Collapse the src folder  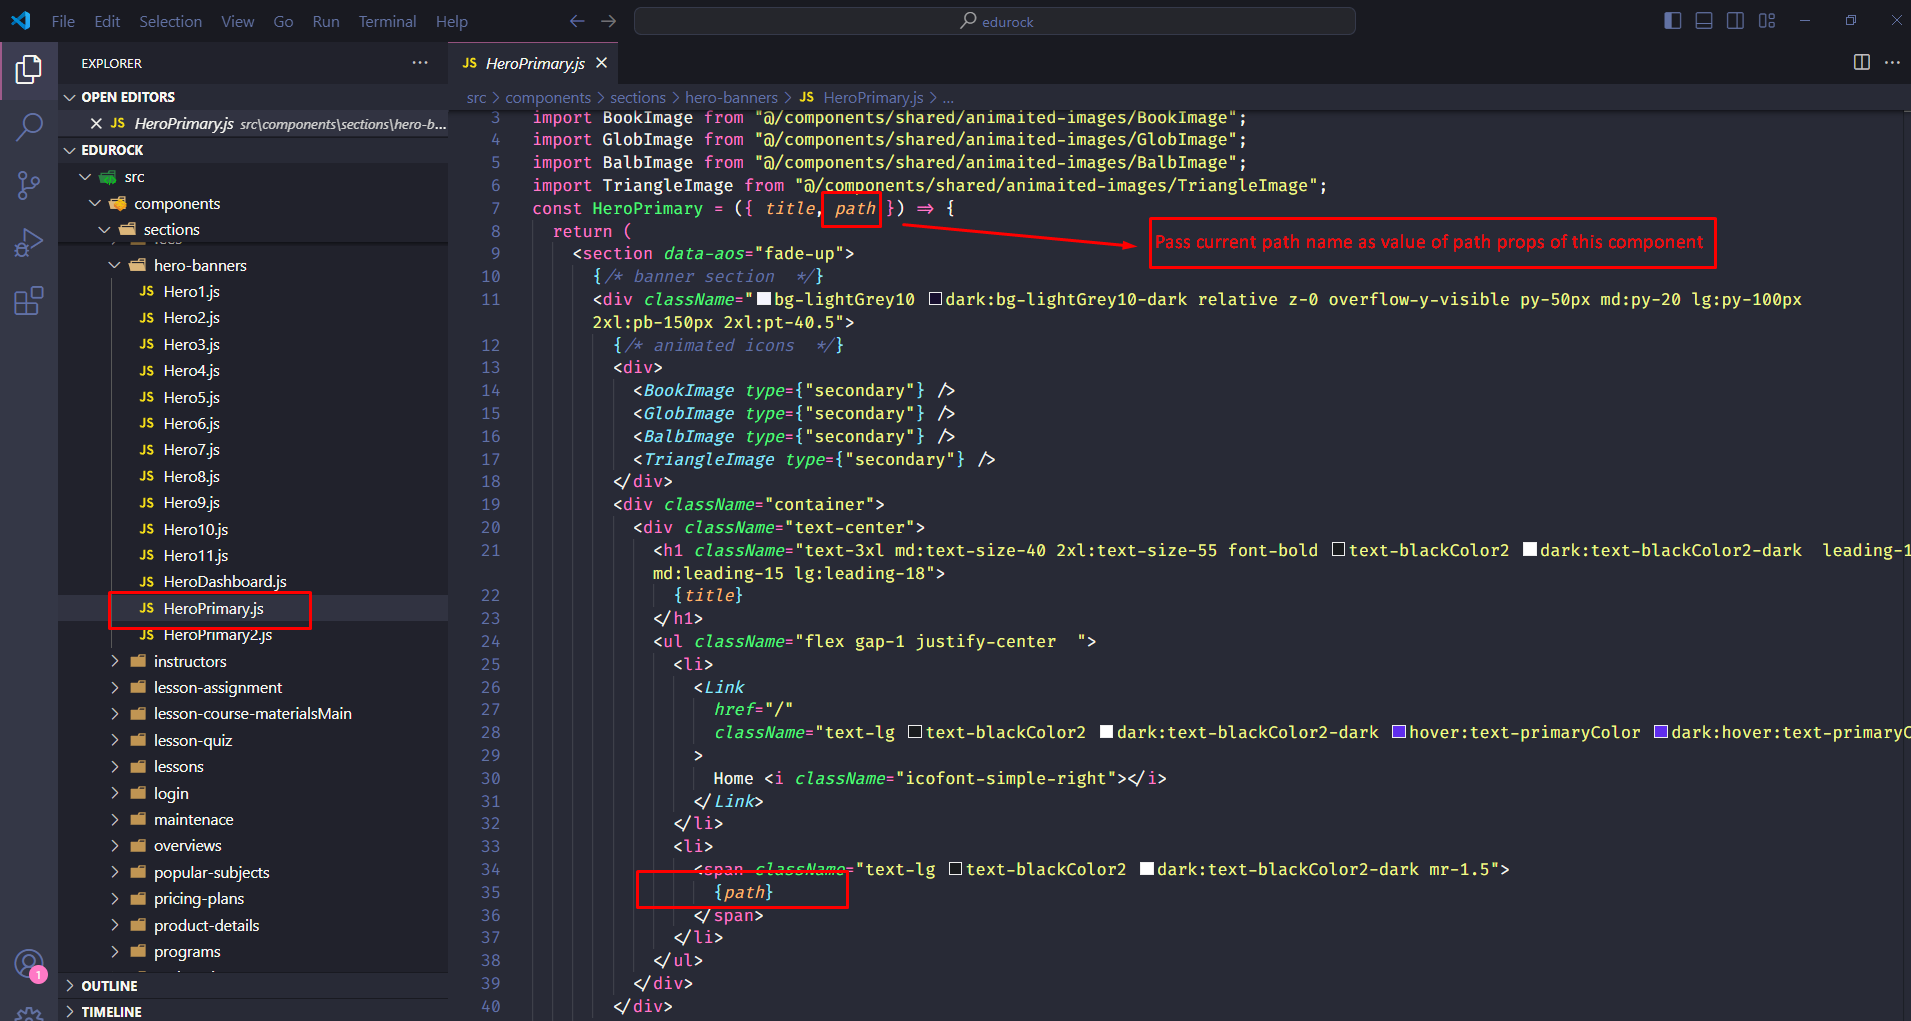click(253, 177)
